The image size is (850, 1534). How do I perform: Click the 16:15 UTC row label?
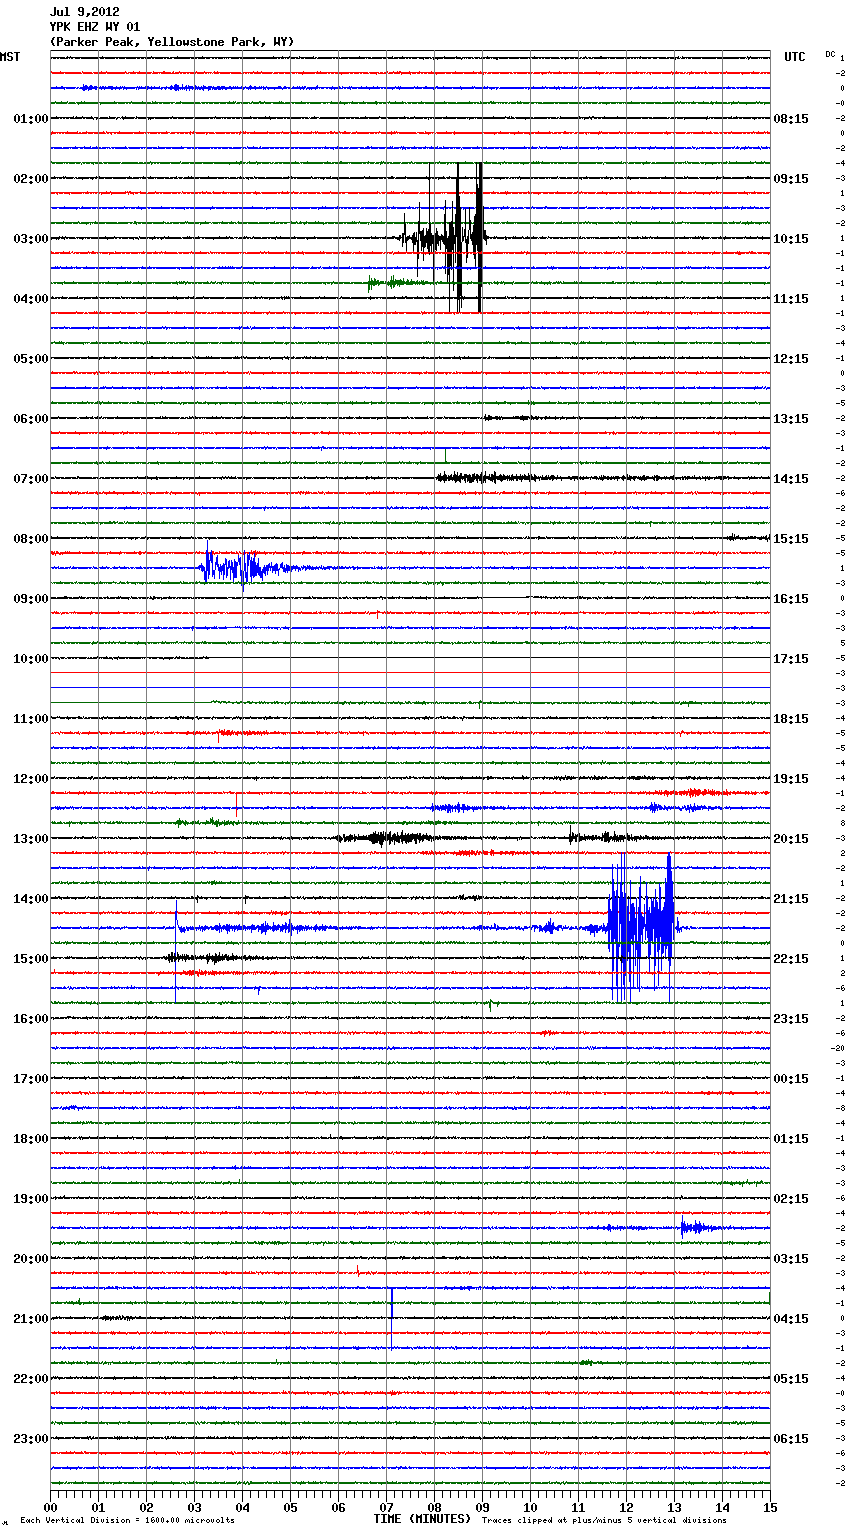[x=791, y=599]
